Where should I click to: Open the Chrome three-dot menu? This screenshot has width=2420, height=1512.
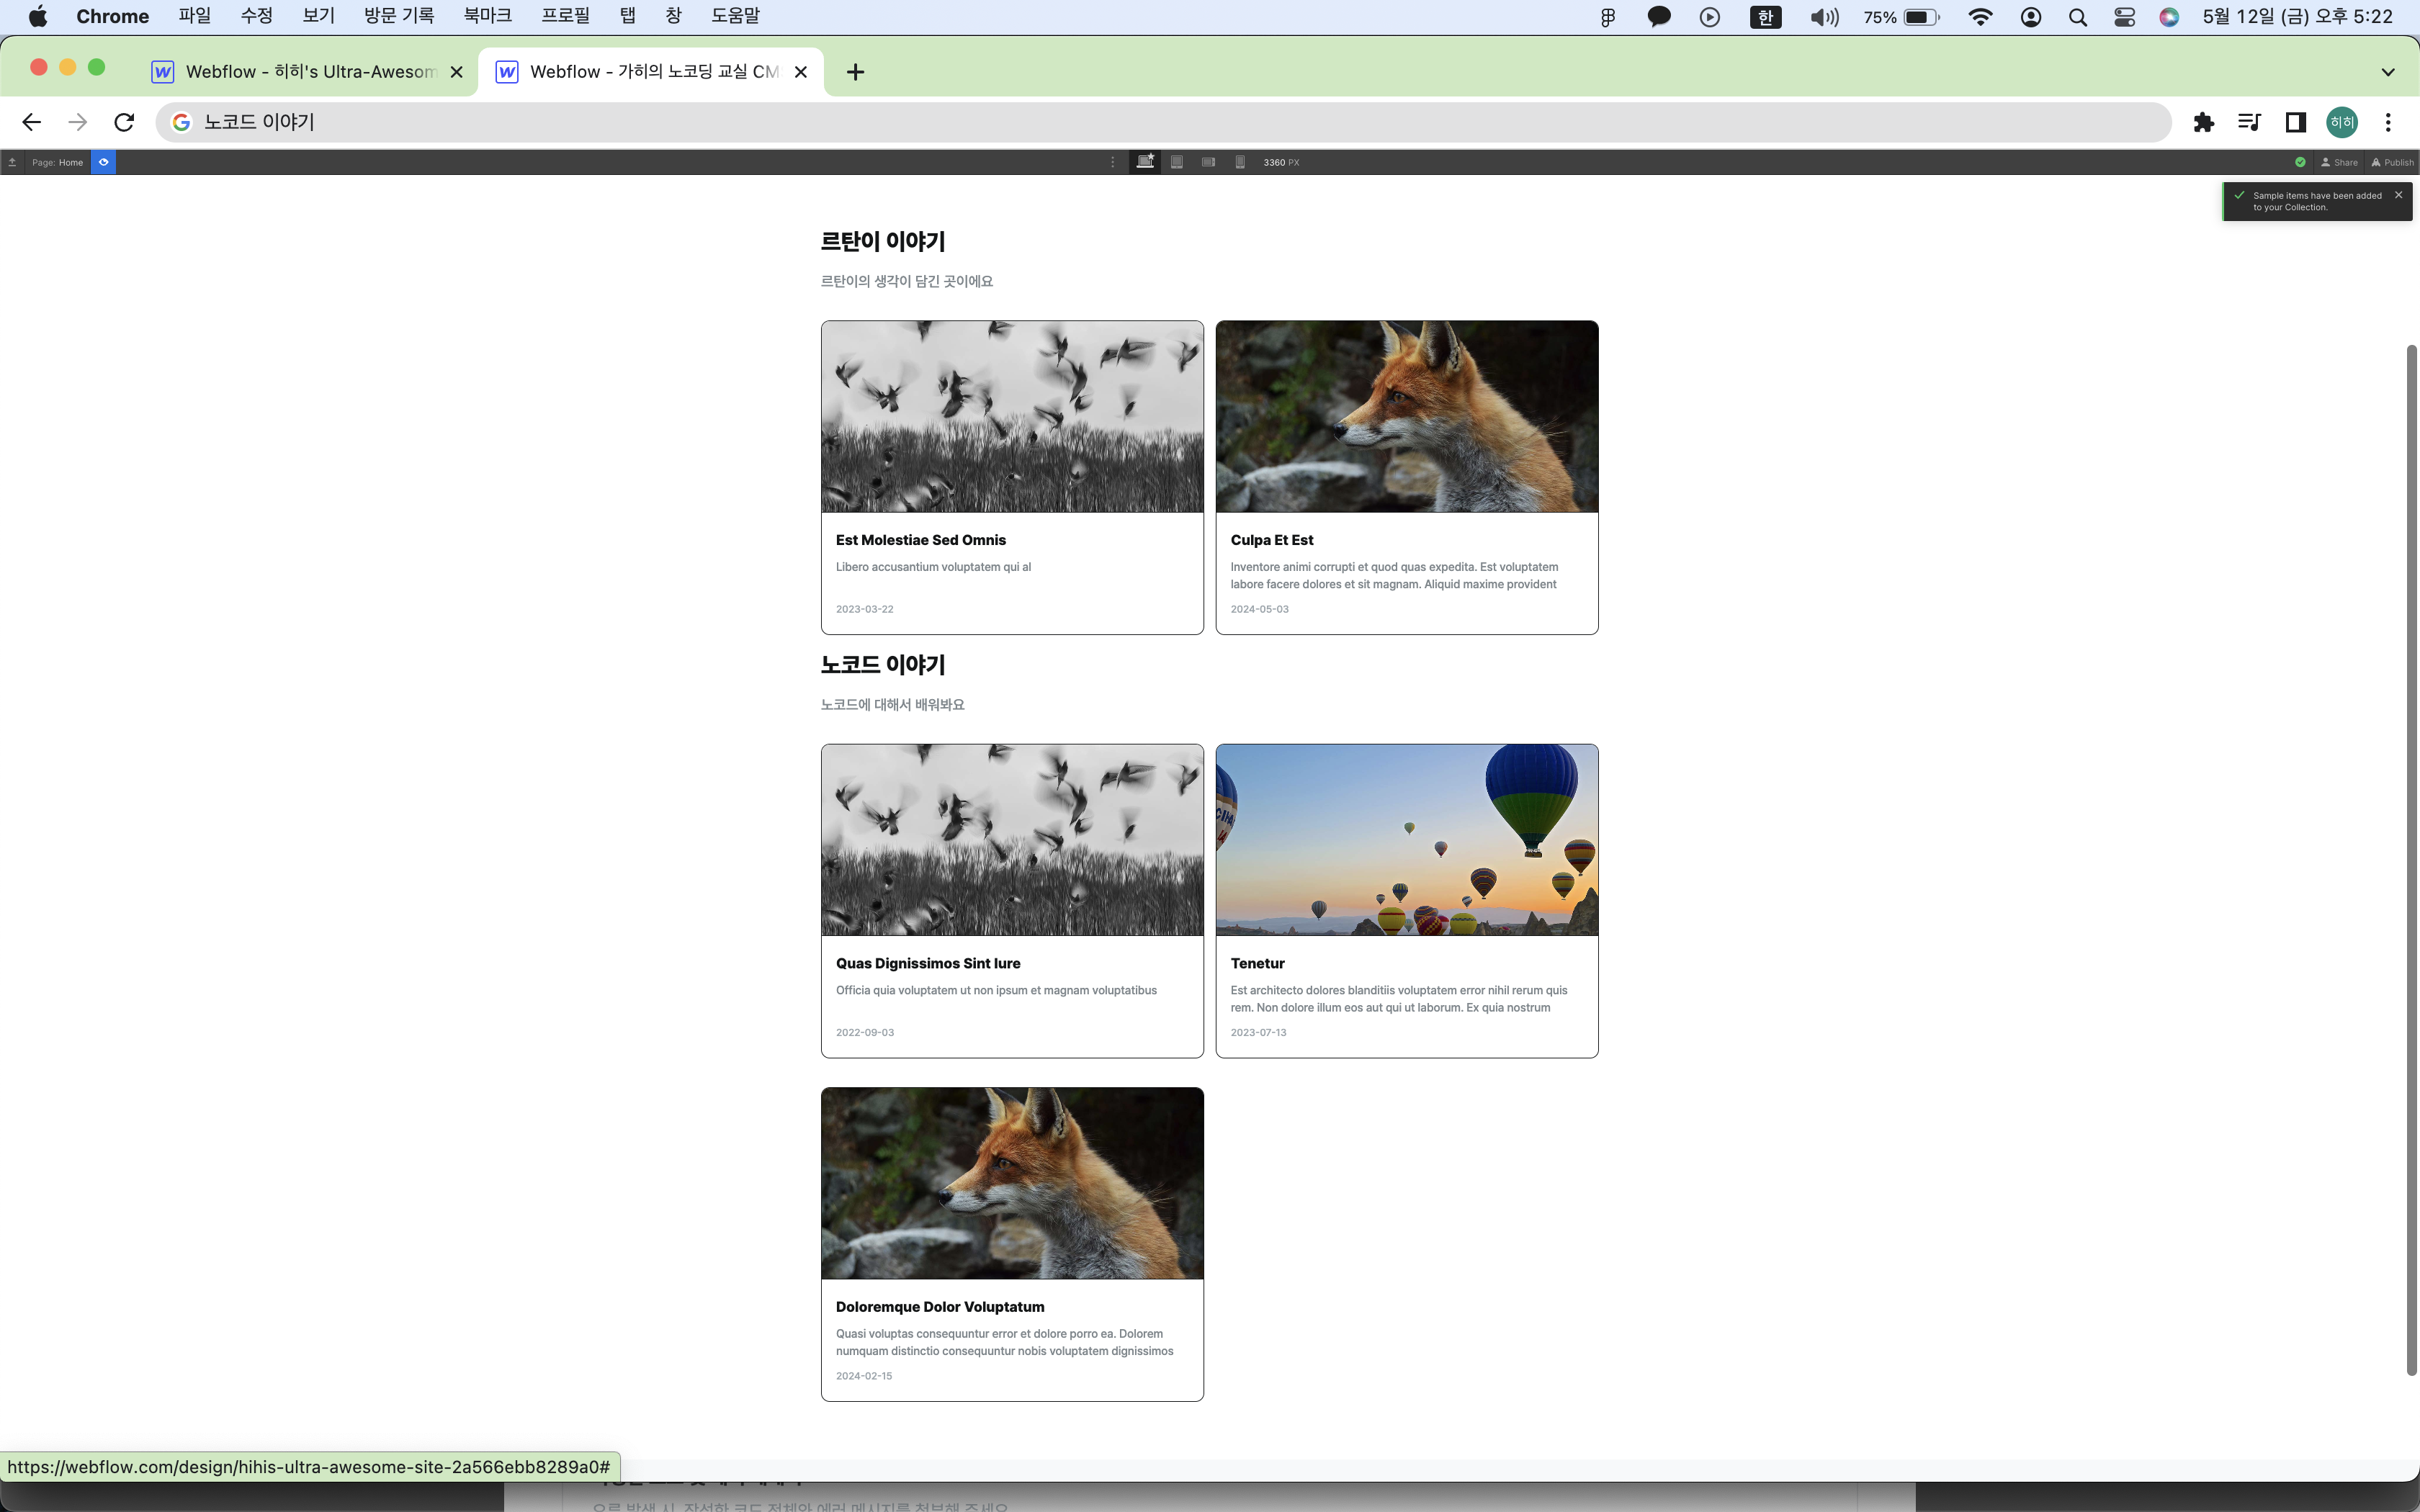(2388, 122)
